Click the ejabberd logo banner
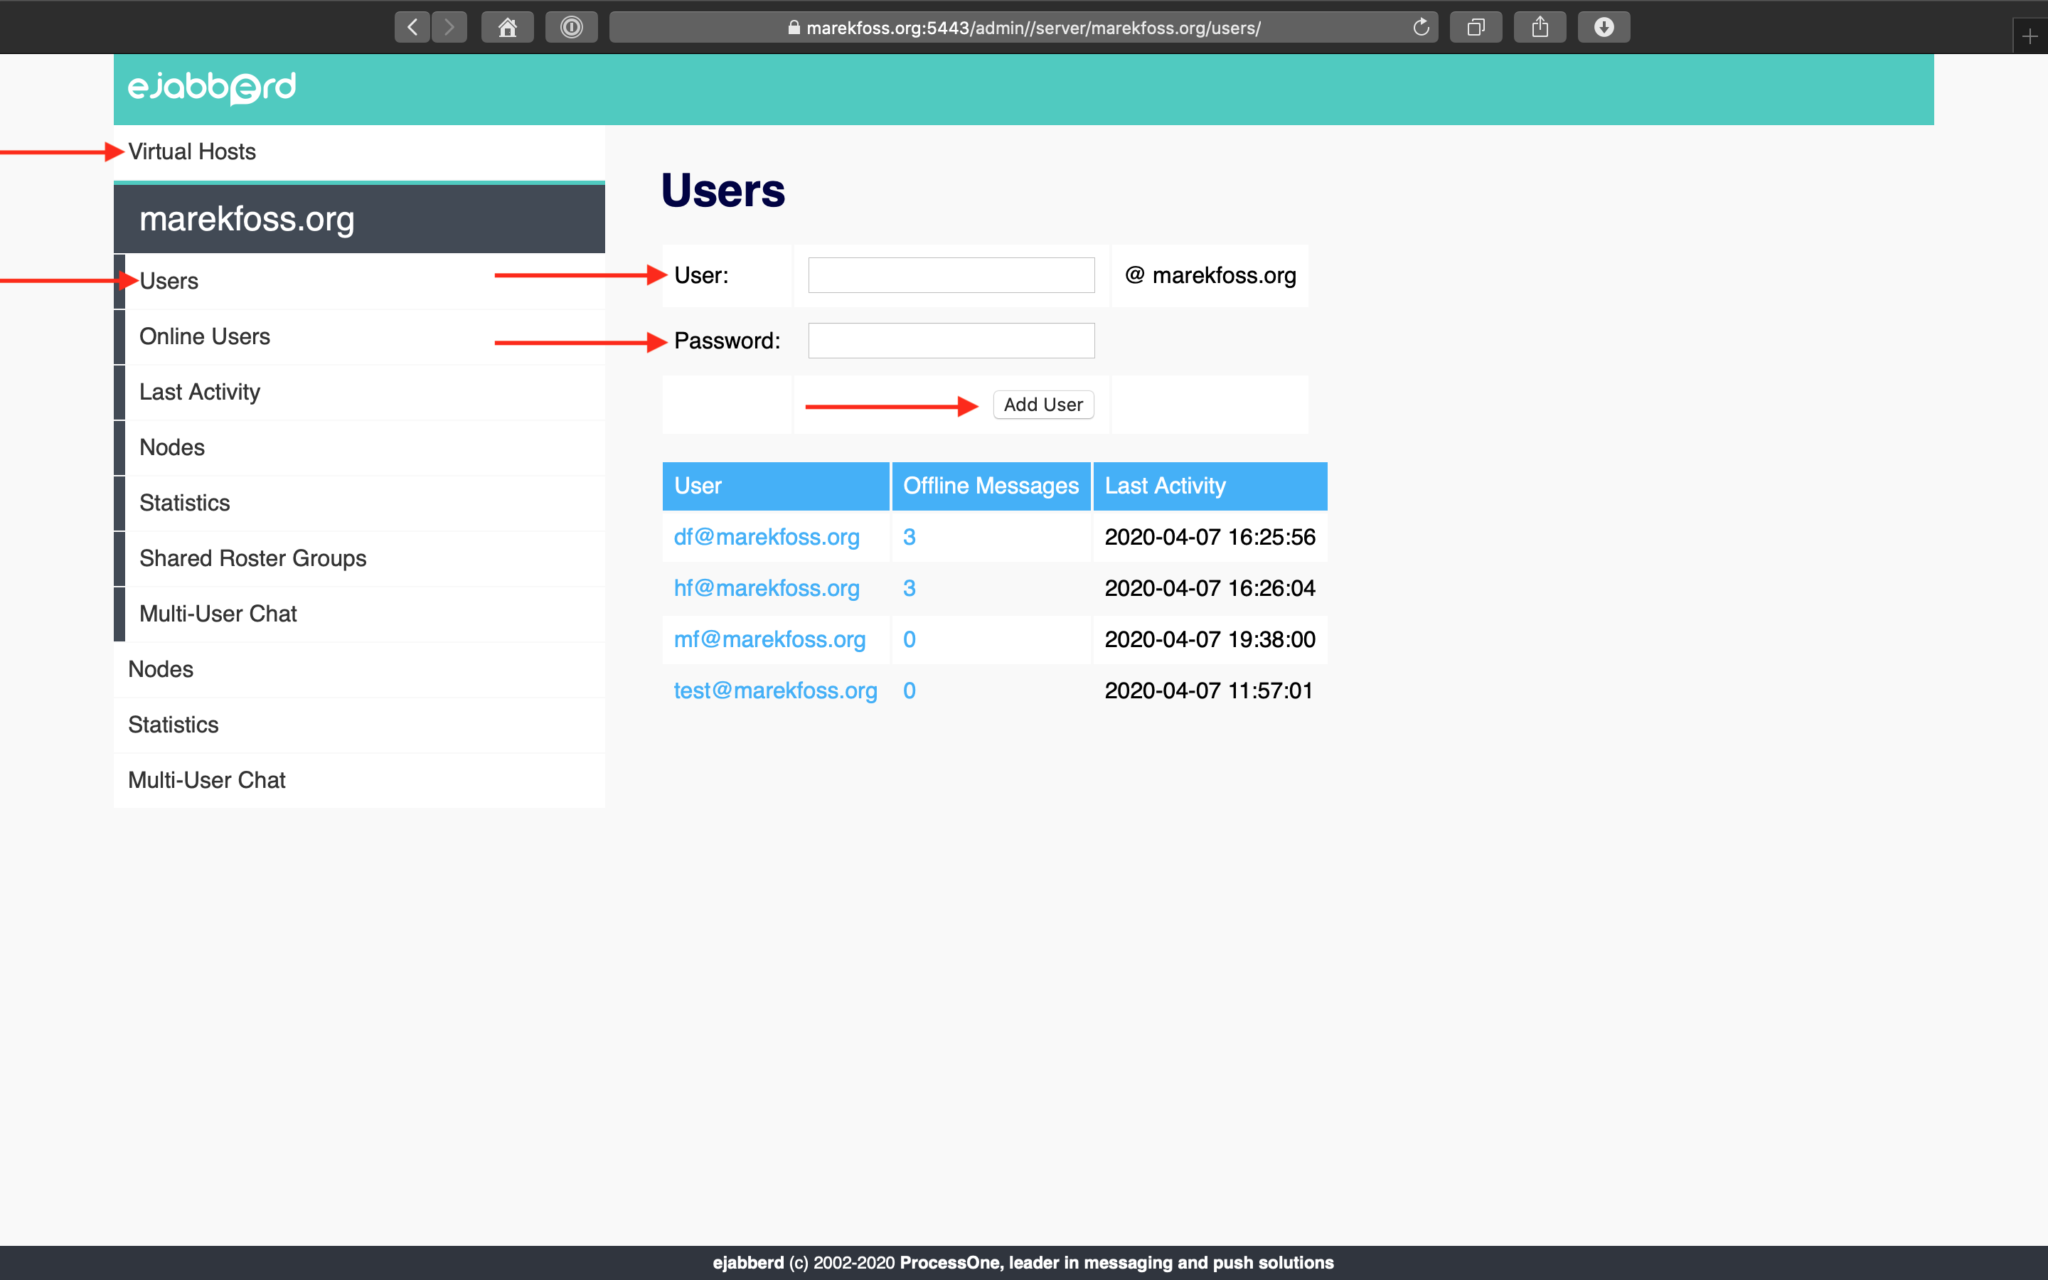The image size is (2048, 1280). click(x=211, y=88)
